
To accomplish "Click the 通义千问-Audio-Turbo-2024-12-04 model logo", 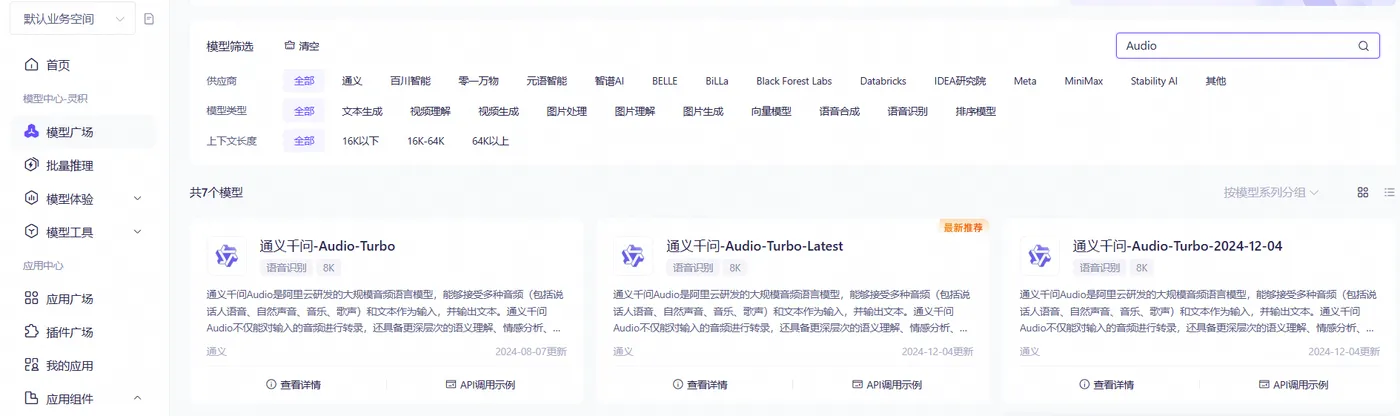I will click(1040, 256).
